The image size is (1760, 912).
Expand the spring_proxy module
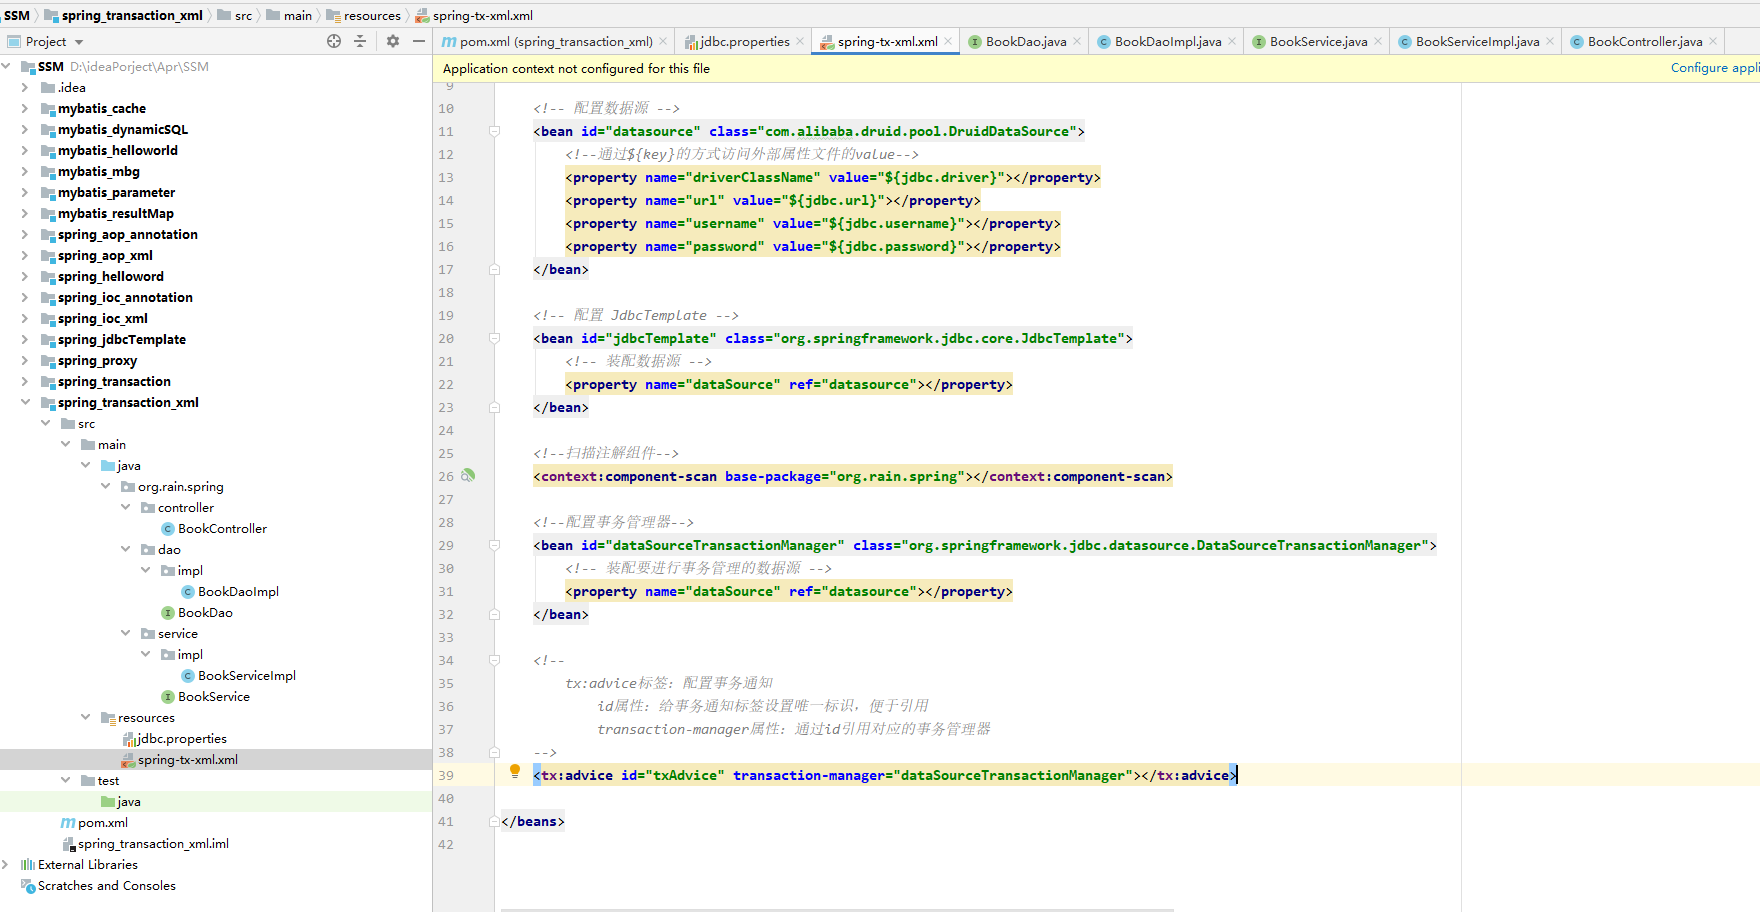pyautogui.click(x=25, y=360)
